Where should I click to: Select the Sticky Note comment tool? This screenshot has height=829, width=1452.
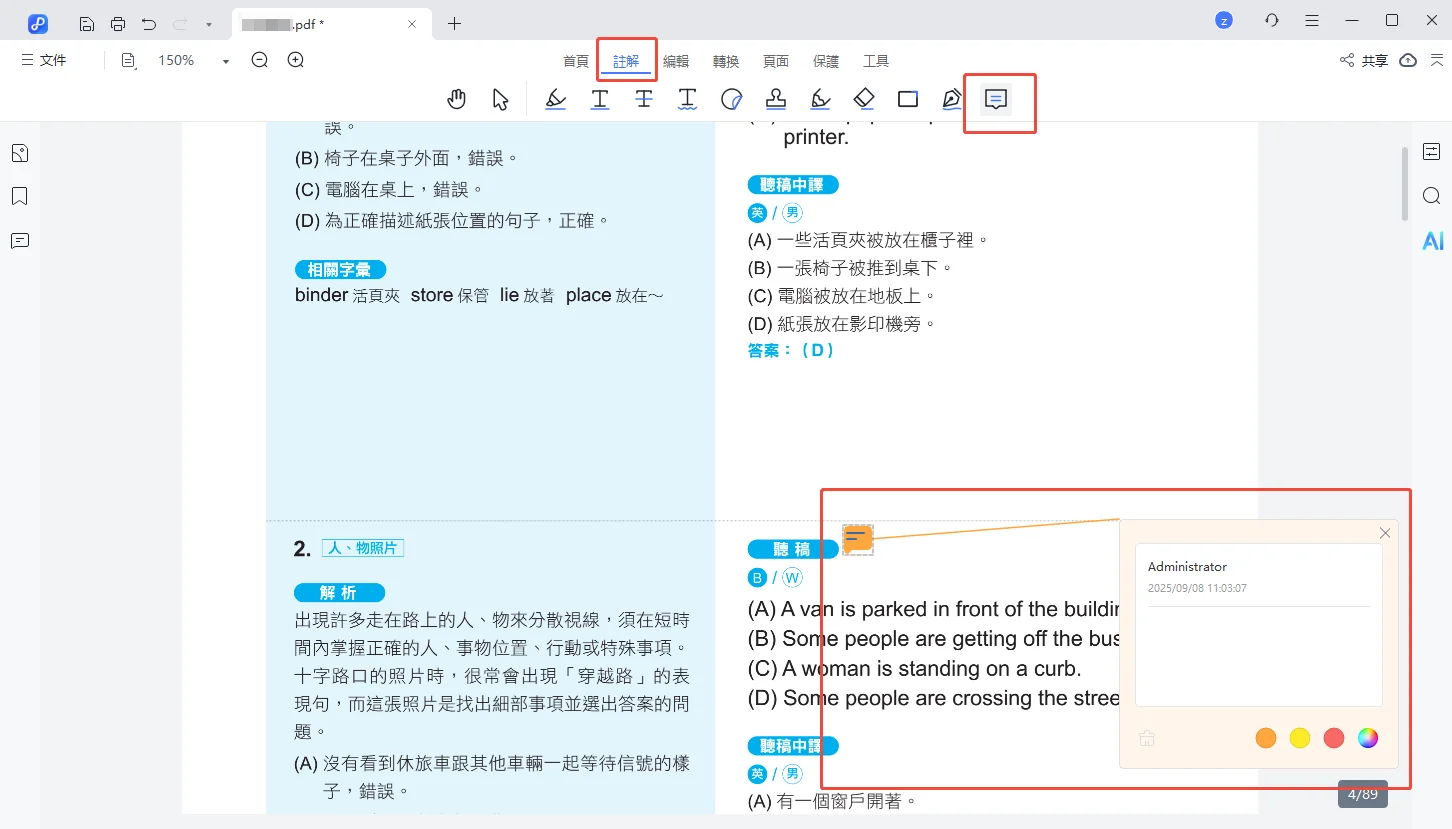coord(995,98)
